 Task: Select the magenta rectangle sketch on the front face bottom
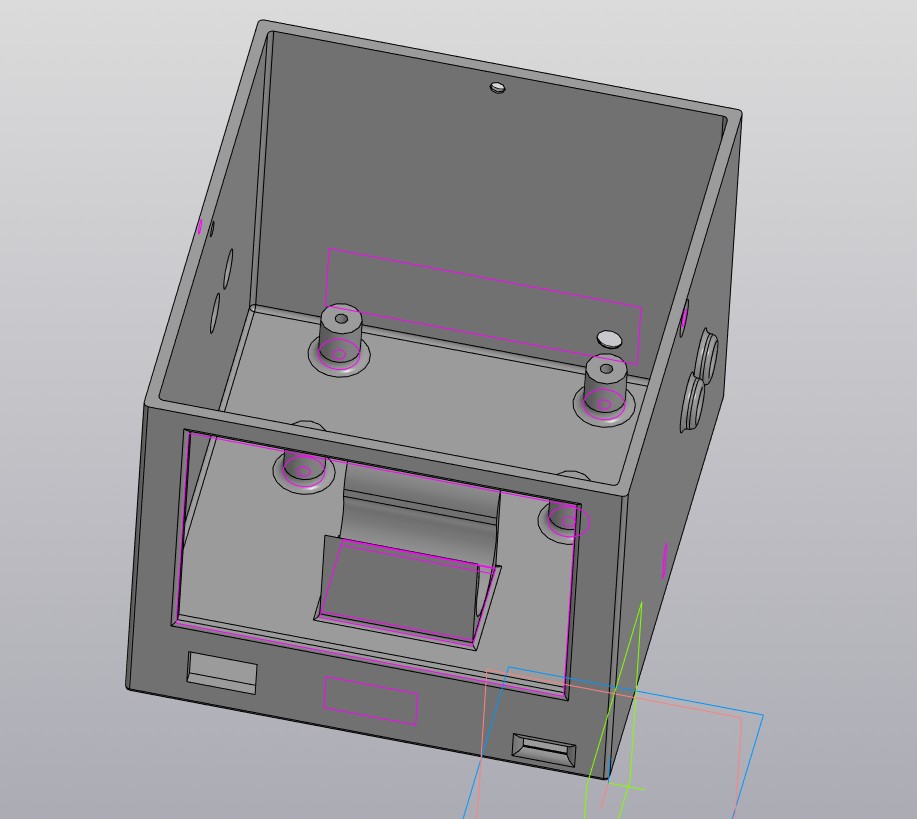pos(371,700)
